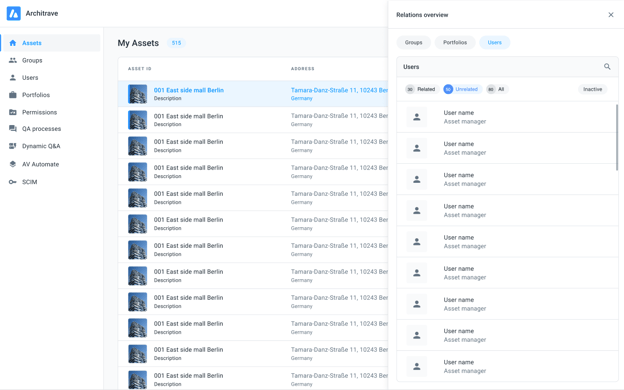Switch to Groups tab in Relations overview
Screen dimensions: 624x390
(413, 43)
